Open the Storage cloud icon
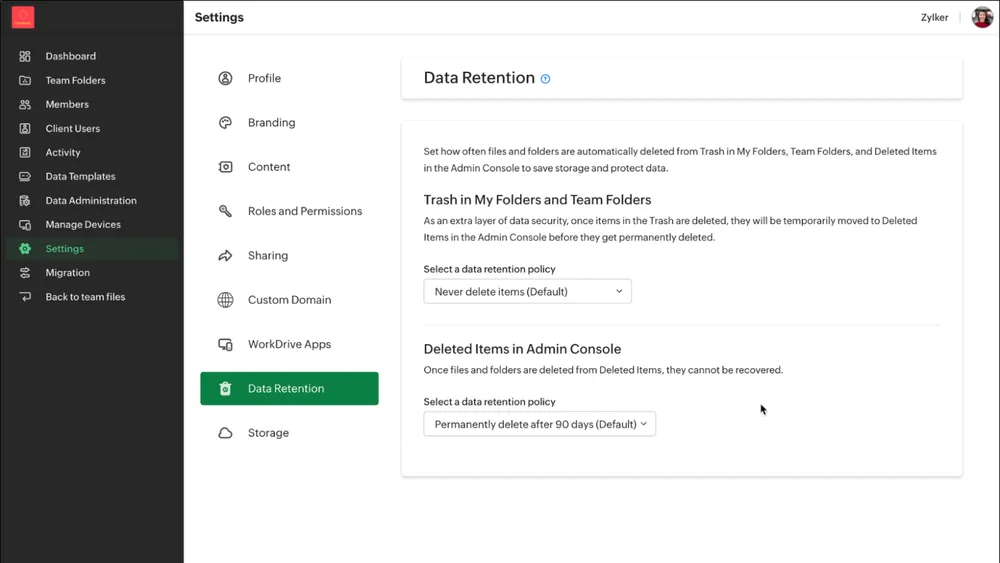This screenshot has height=563, width=1000. (225, 433)
